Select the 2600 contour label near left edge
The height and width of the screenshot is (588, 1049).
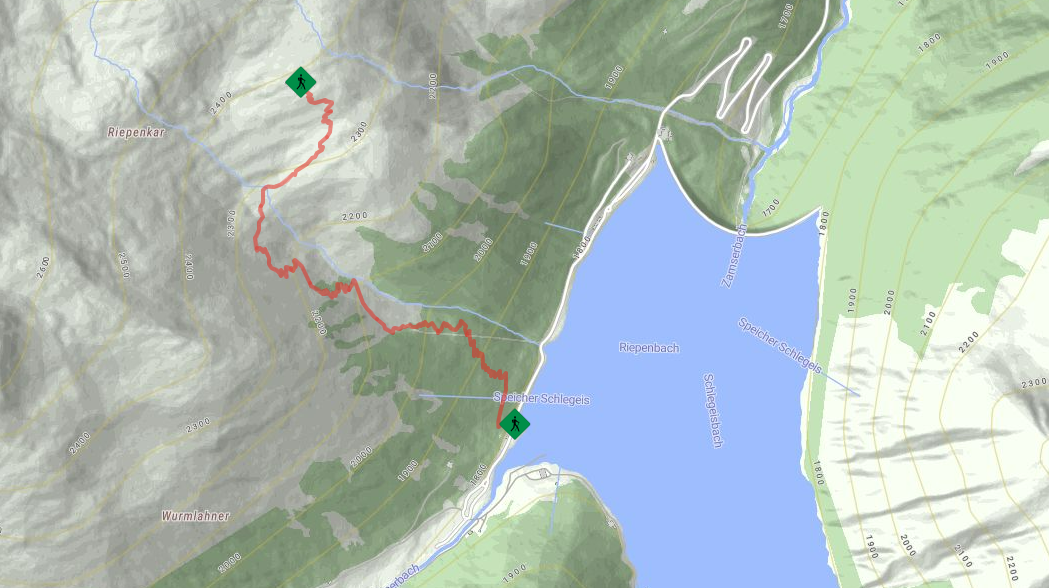click(43, 268)
